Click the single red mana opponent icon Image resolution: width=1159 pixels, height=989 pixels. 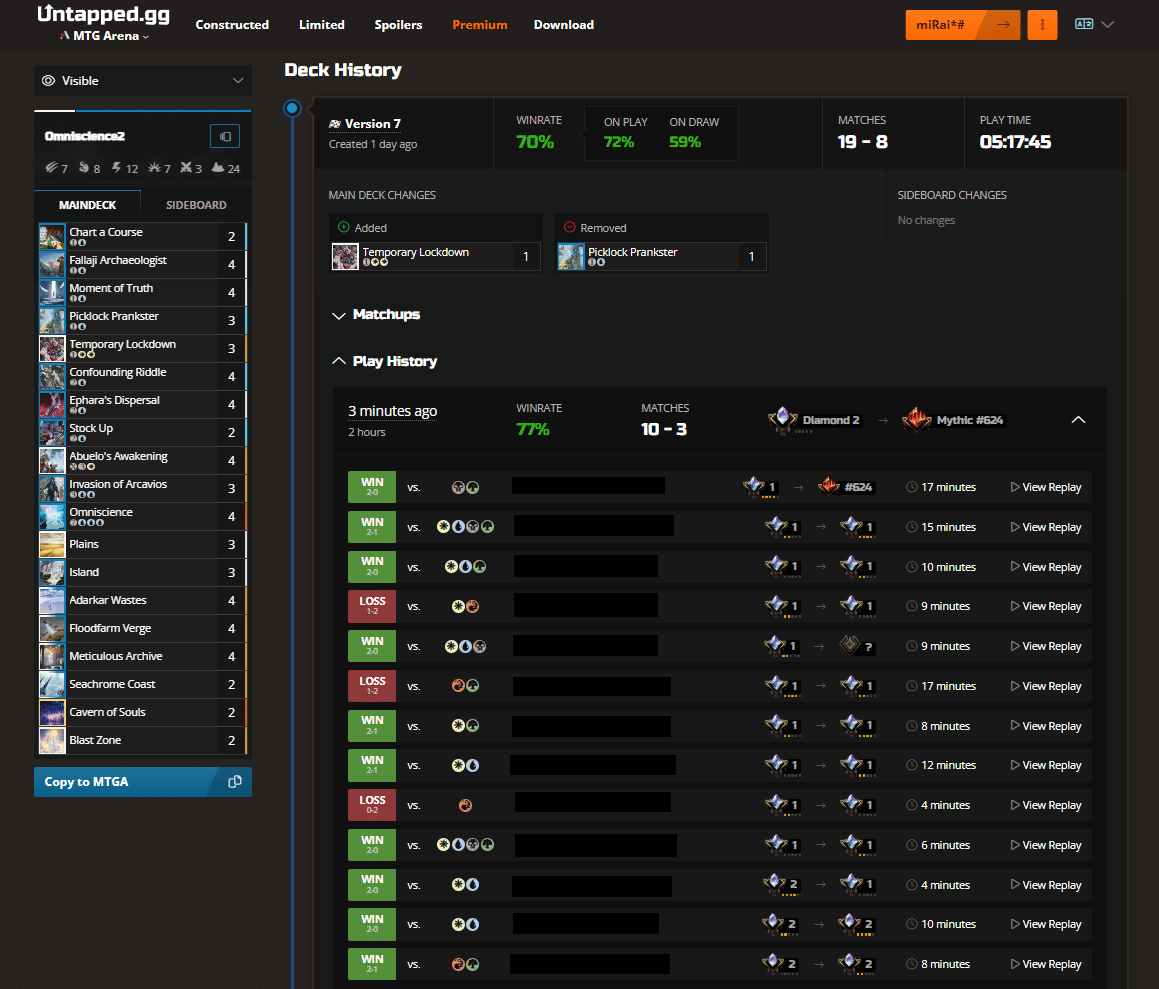465,805
